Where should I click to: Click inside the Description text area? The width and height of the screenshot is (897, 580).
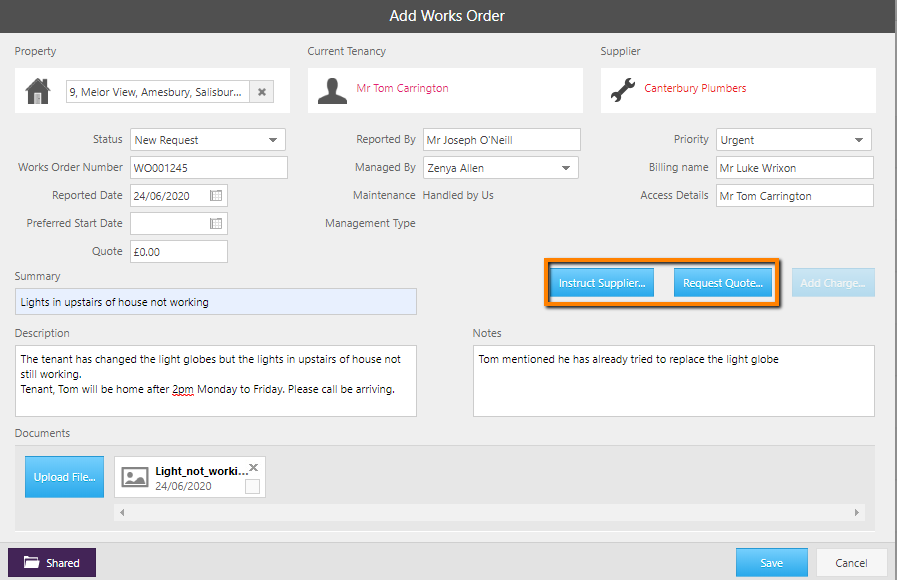pyautogui.click(x=216, y=381)
